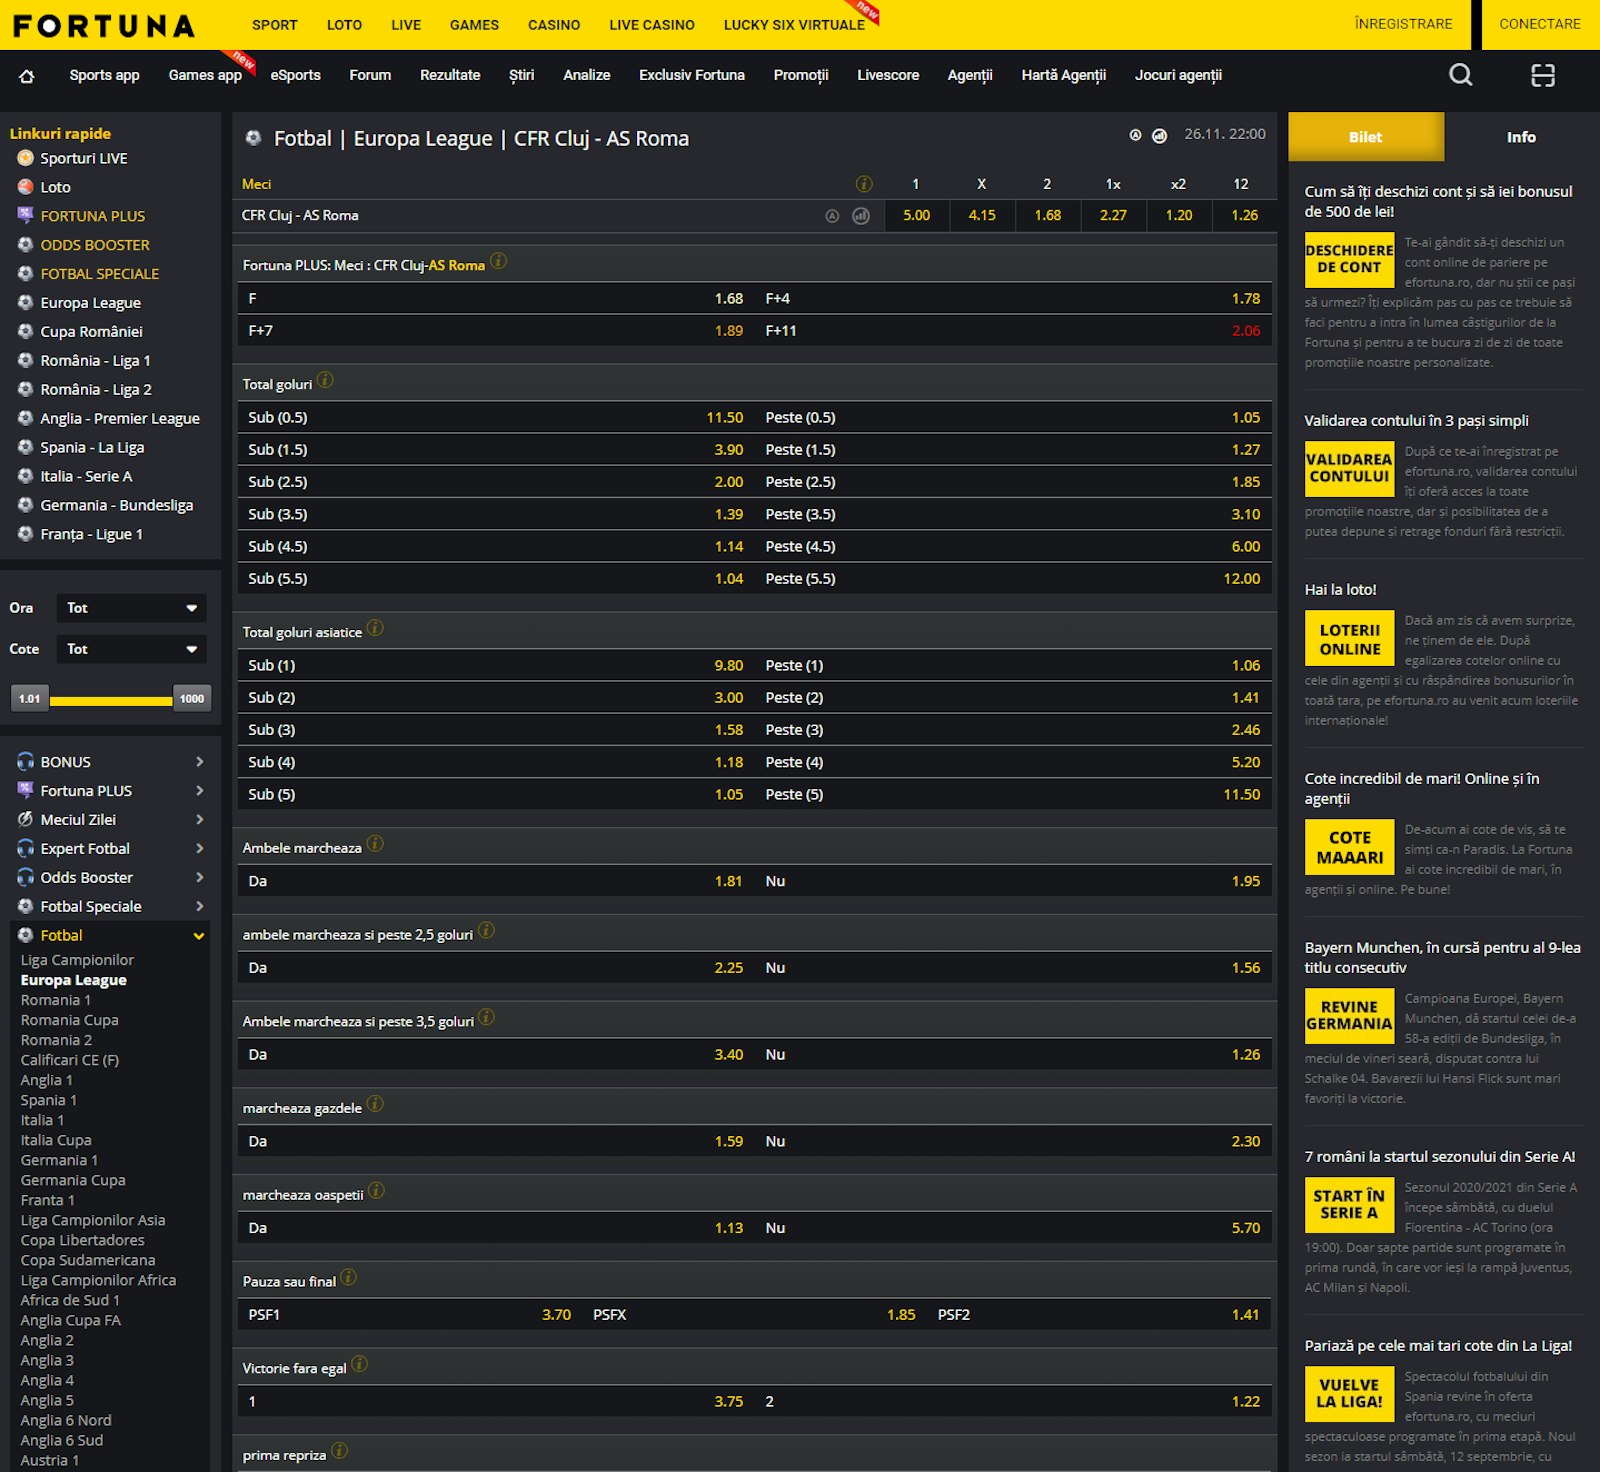Screen dimensions: 1600x1472
Task: Collapse the Fotbal sidebar category
Action: (199, 936)
